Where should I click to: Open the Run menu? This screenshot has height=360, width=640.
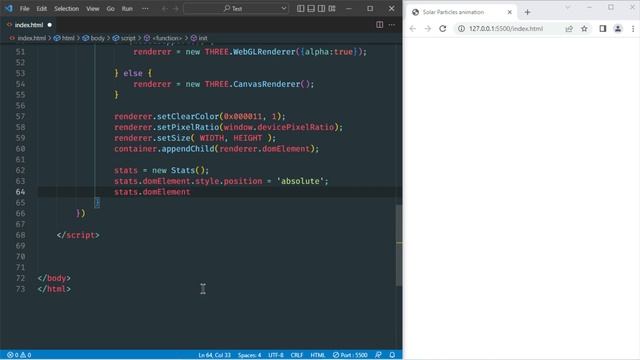click(x=127, y=9)
